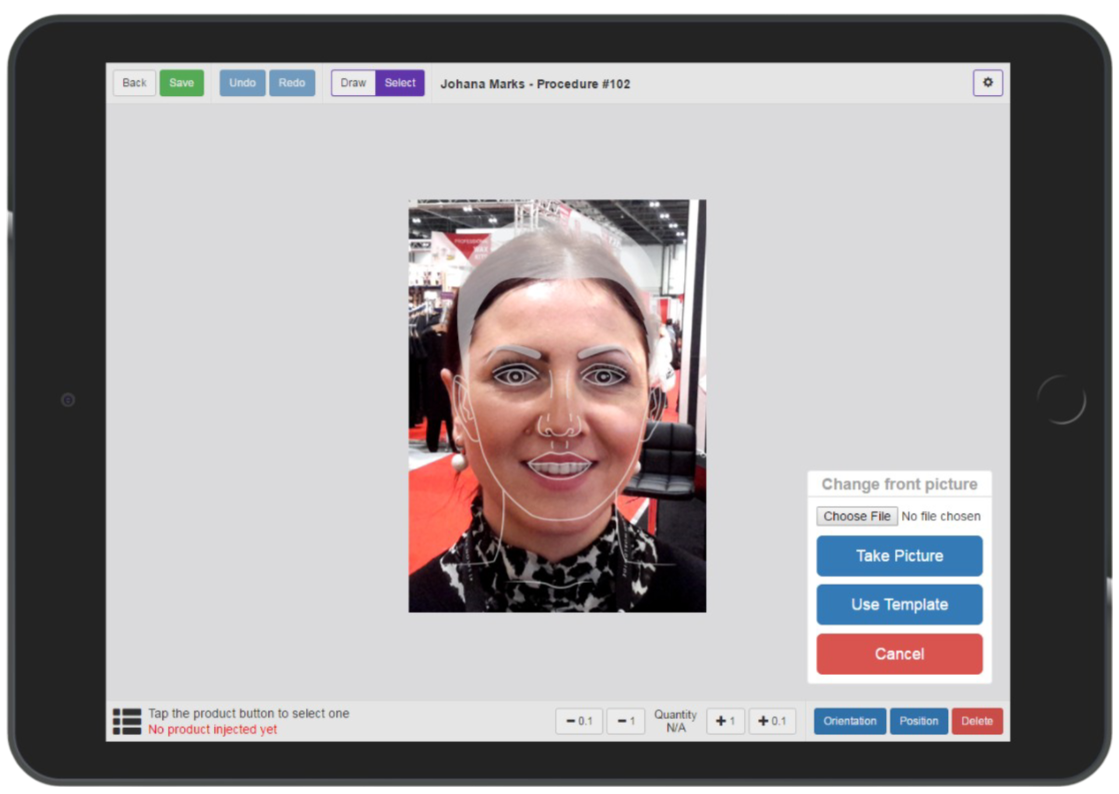Open the settings gear icon
This screenshot has width=1119, height=794.
pos(987,83)
